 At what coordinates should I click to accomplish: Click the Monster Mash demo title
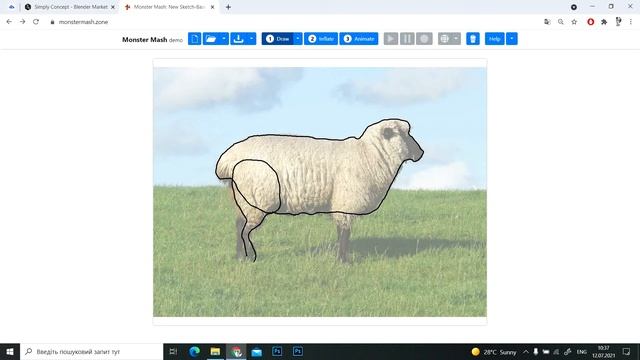pyautogui.click(x=152, y=40)
